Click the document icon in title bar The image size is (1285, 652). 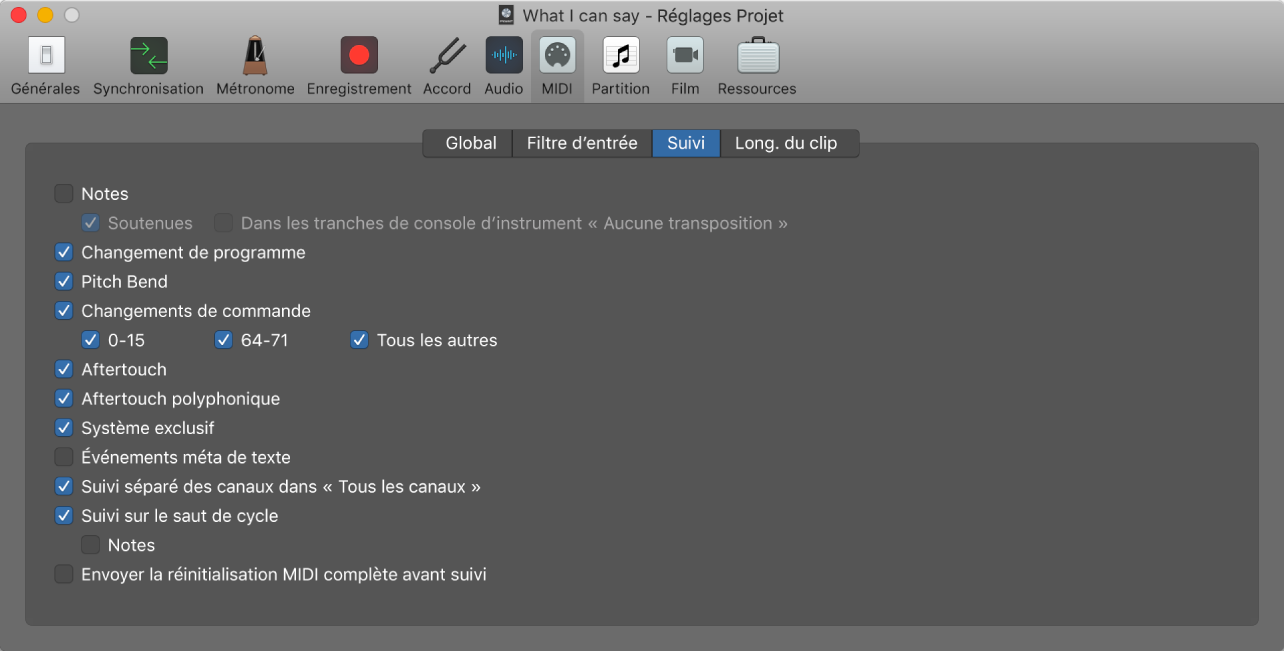pyautogui.click(x=507, y=15)
